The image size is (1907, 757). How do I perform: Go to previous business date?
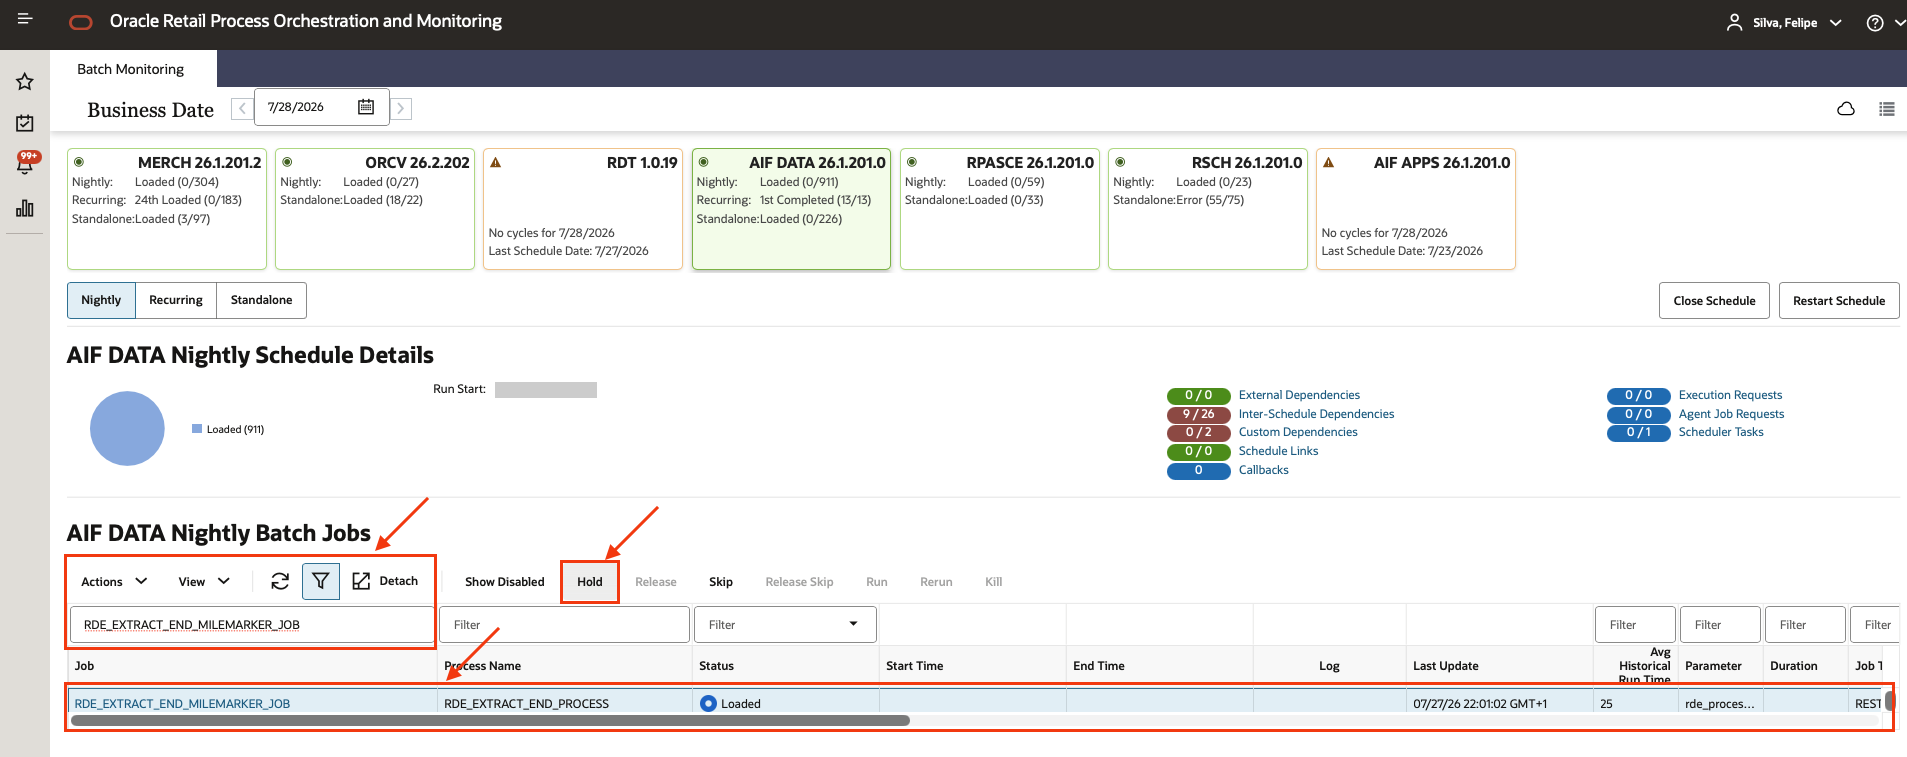pyautogui.click(x=242, y=108)
